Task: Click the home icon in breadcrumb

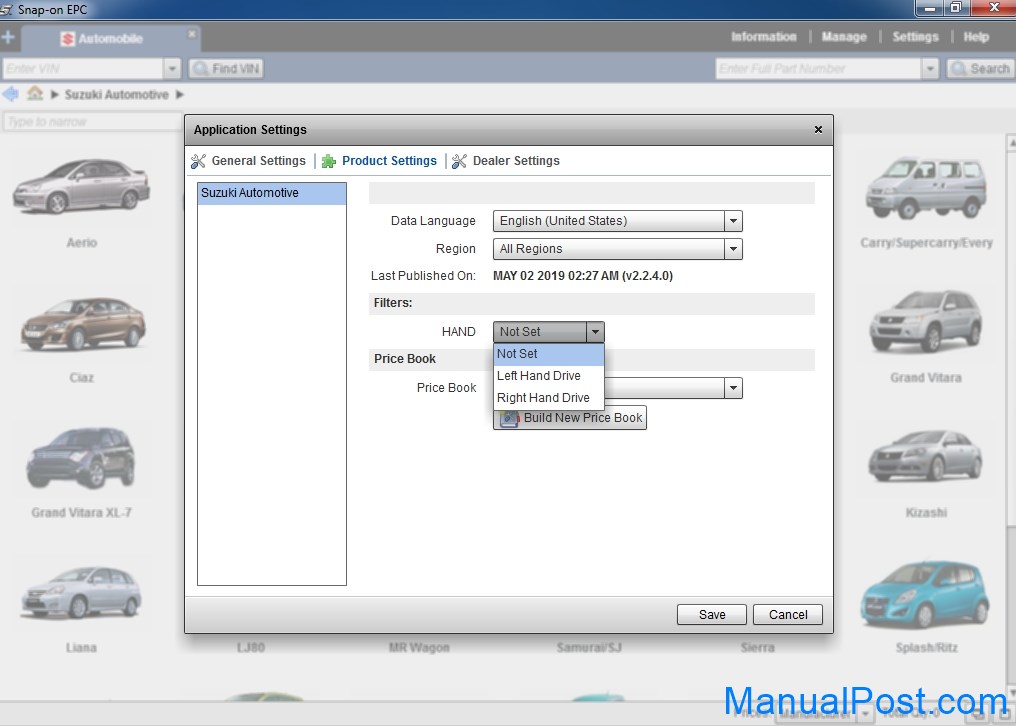Action: 35,94
